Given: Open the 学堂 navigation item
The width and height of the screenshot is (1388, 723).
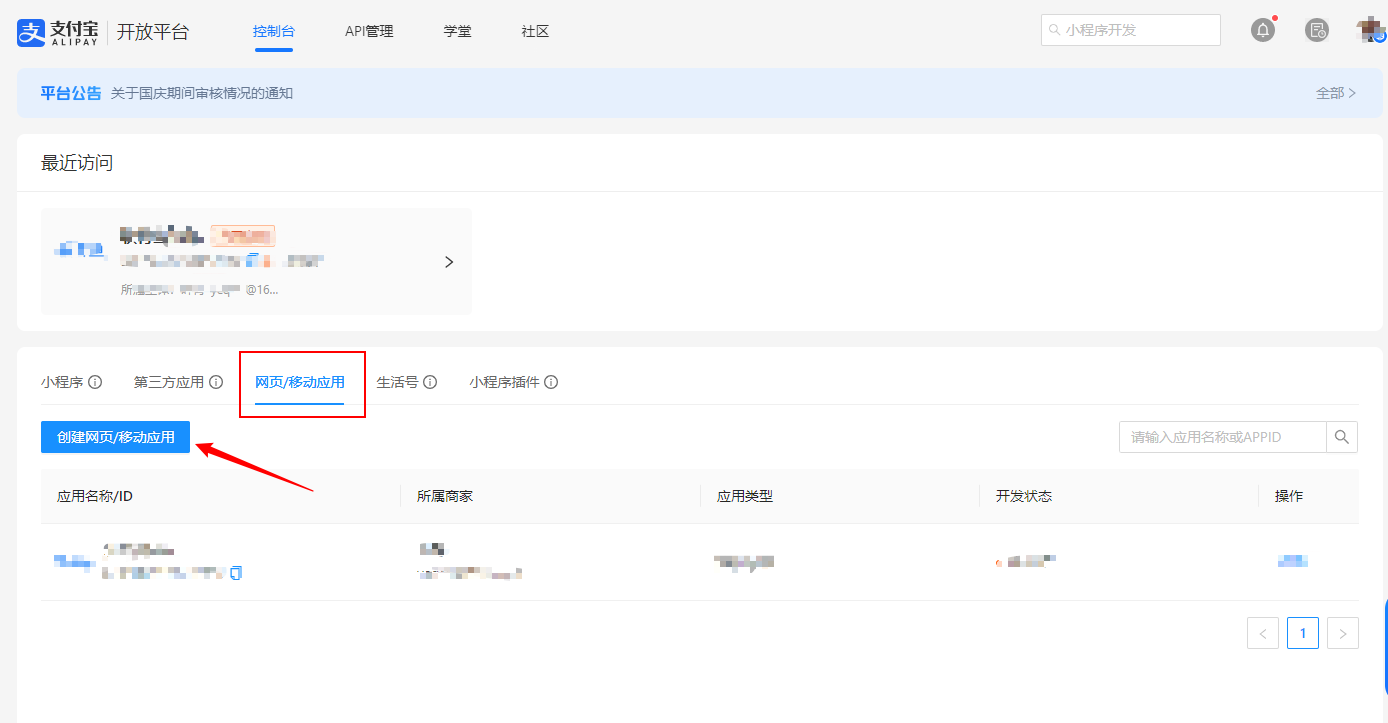Looking at the screenshot, I should [x=458, y=31].
